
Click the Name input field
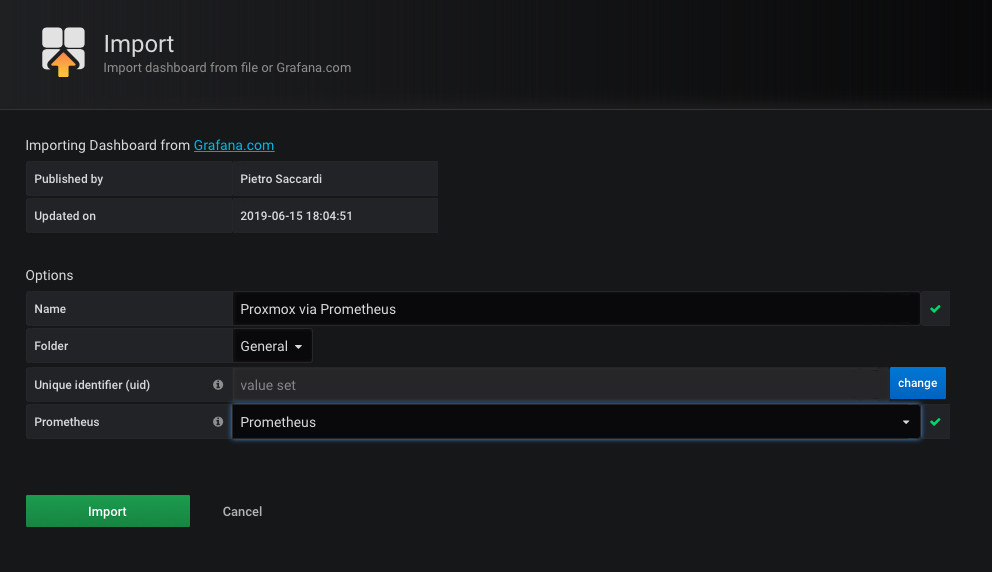pos(576,309)
